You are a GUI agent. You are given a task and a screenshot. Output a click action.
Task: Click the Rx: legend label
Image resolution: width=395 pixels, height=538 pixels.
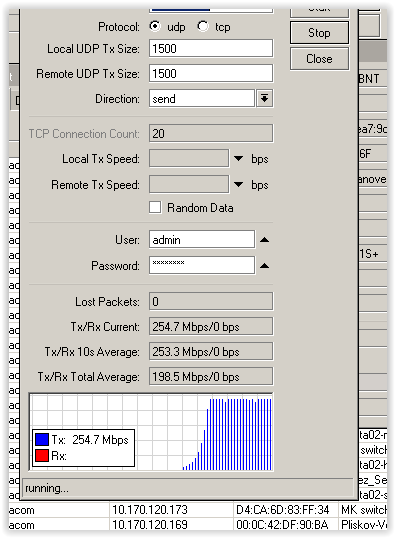(59, 456)
